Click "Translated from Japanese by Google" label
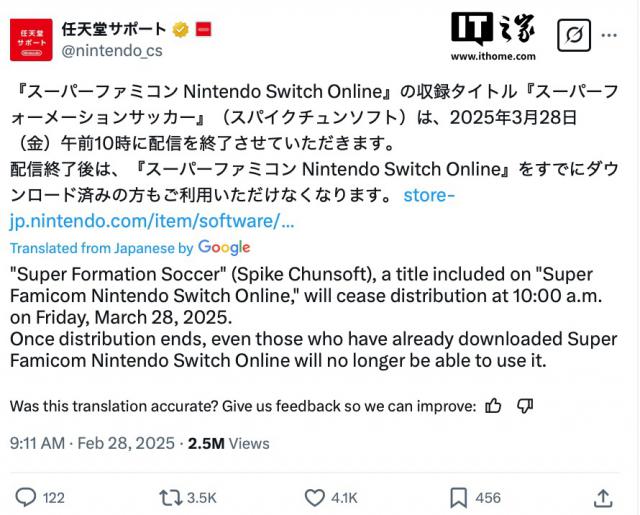This screenshot has width=640, height=515. (130, 247)
